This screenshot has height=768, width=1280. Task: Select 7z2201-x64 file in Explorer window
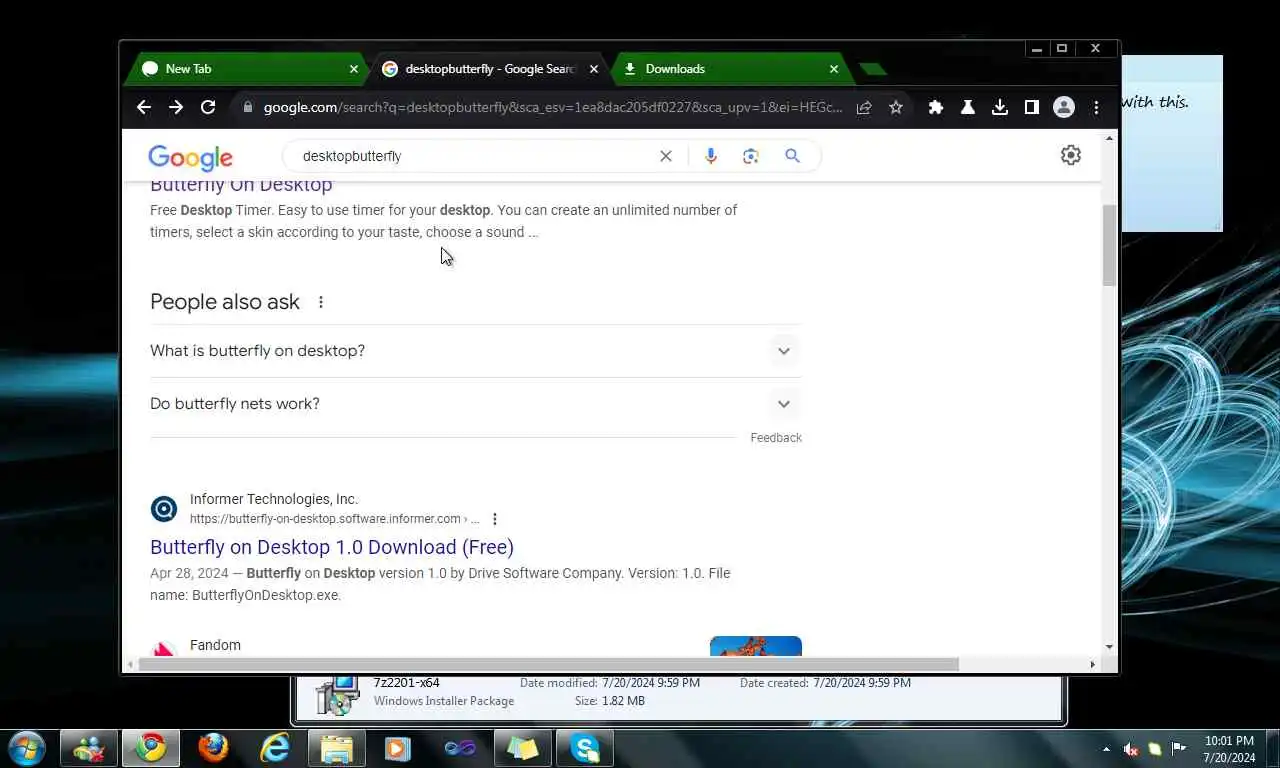[x=406, y=683]
